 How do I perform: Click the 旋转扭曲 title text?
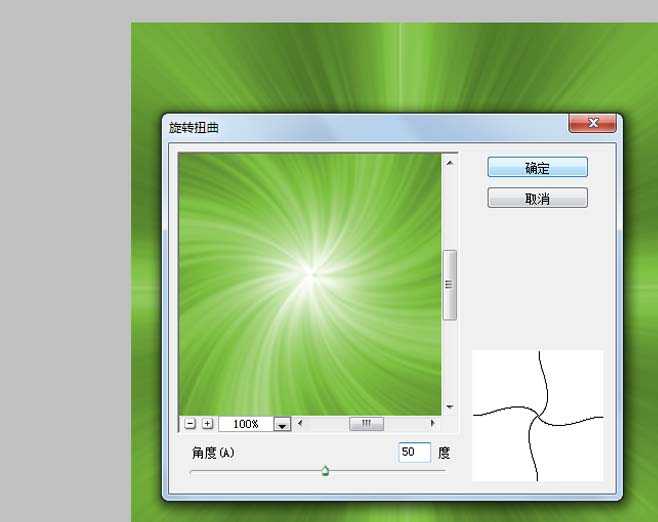tap(194, 128)
